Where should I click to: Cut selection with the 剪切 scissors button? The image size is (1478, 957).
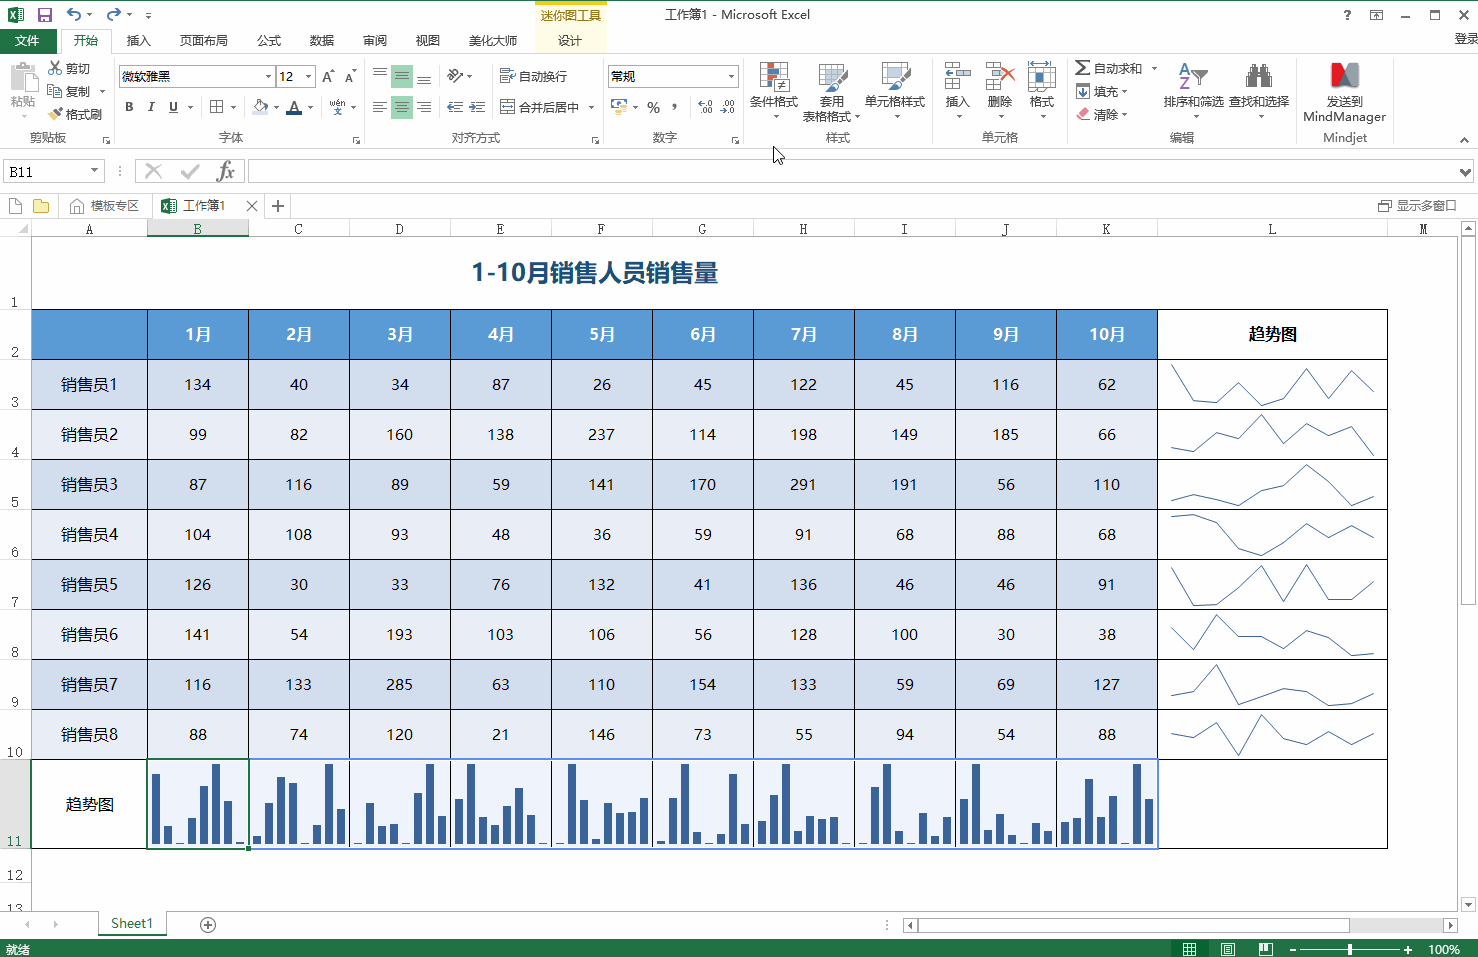[x=69, y=68]
